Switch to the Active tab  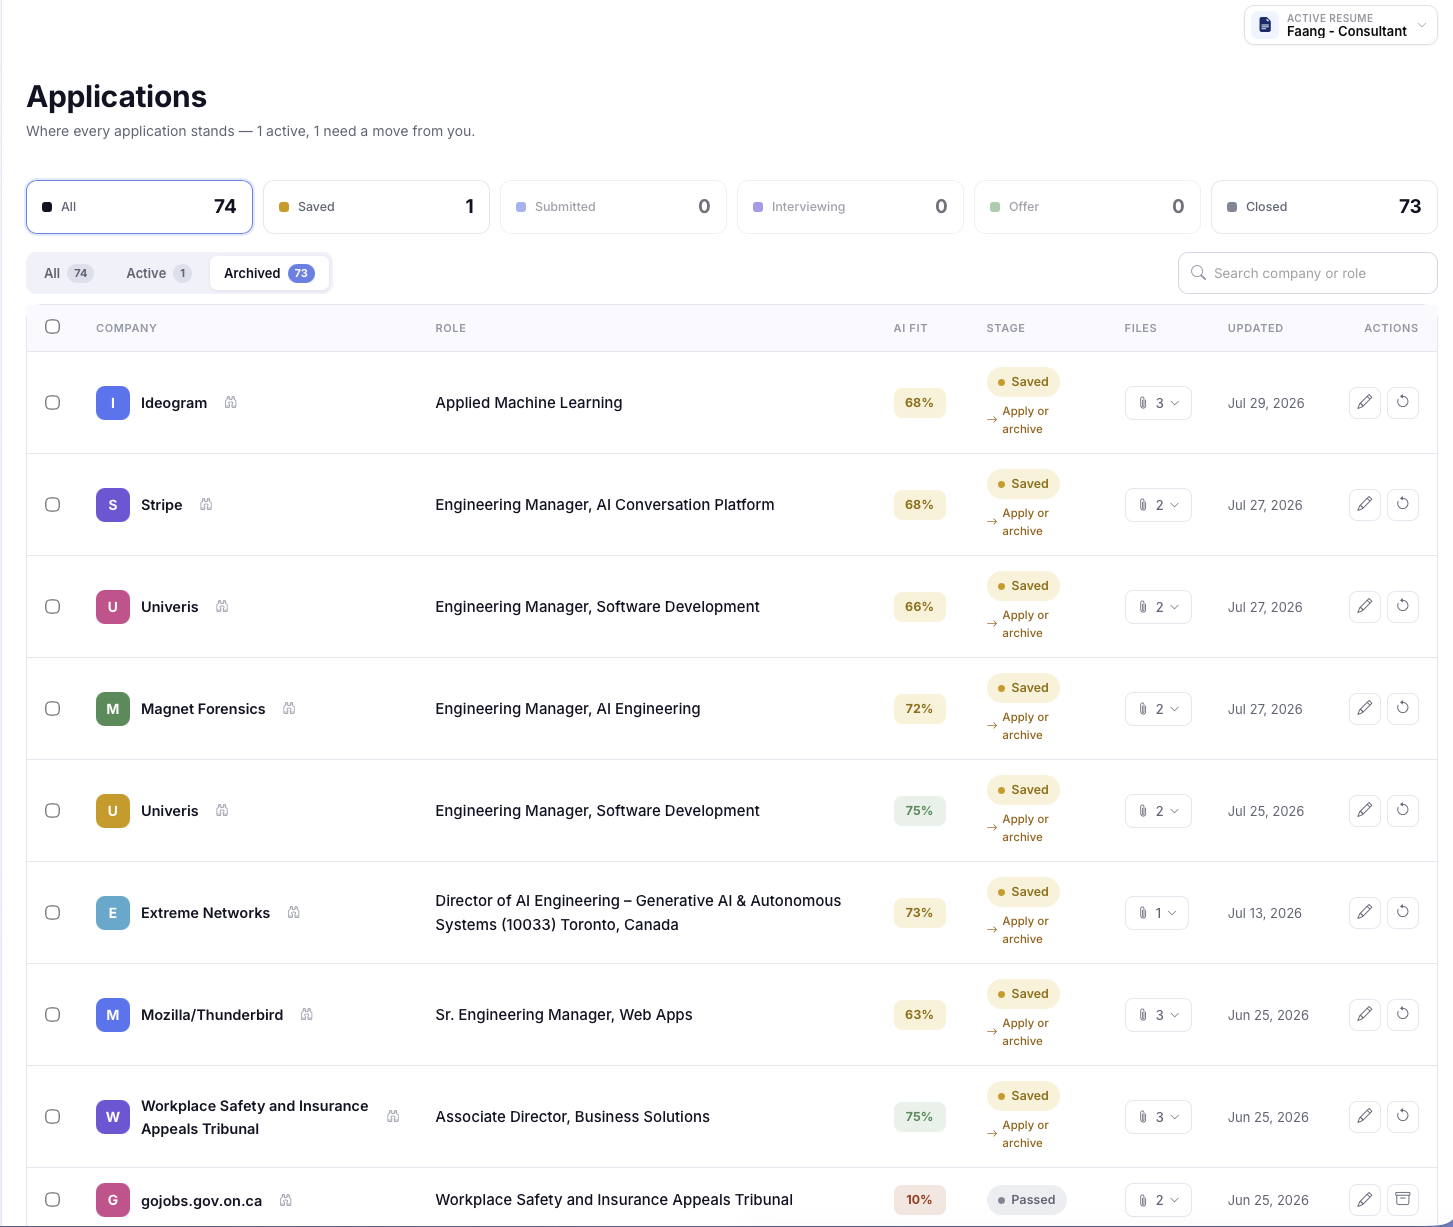point(158,273)
